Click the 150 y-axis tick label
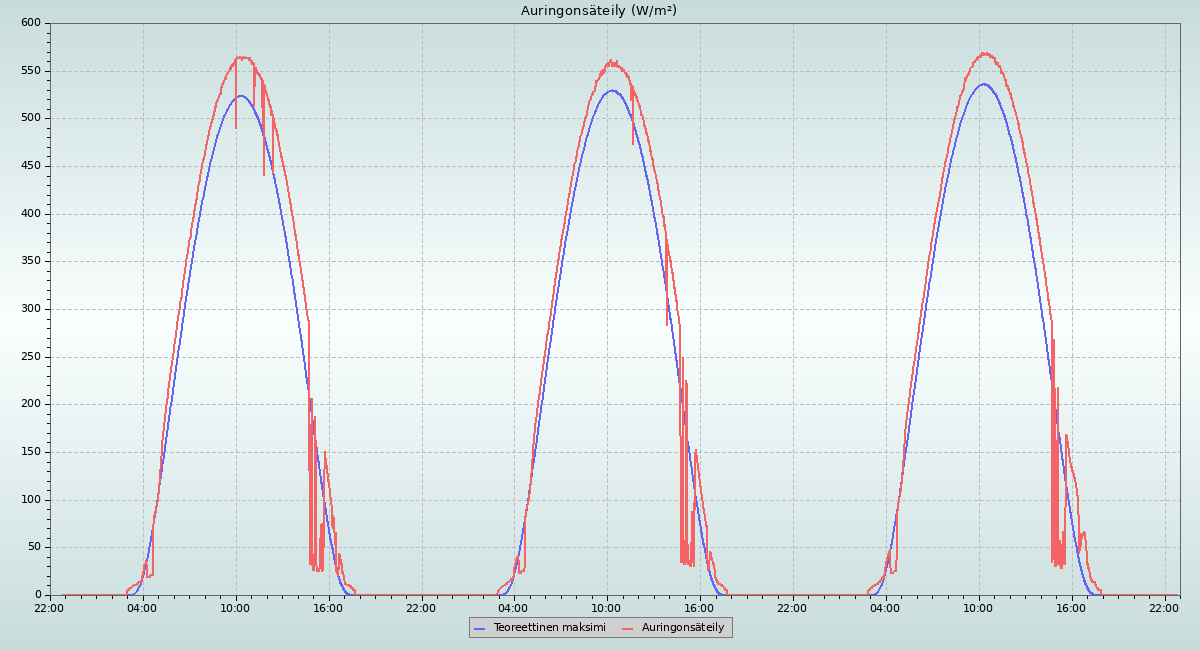 point(31,452)
